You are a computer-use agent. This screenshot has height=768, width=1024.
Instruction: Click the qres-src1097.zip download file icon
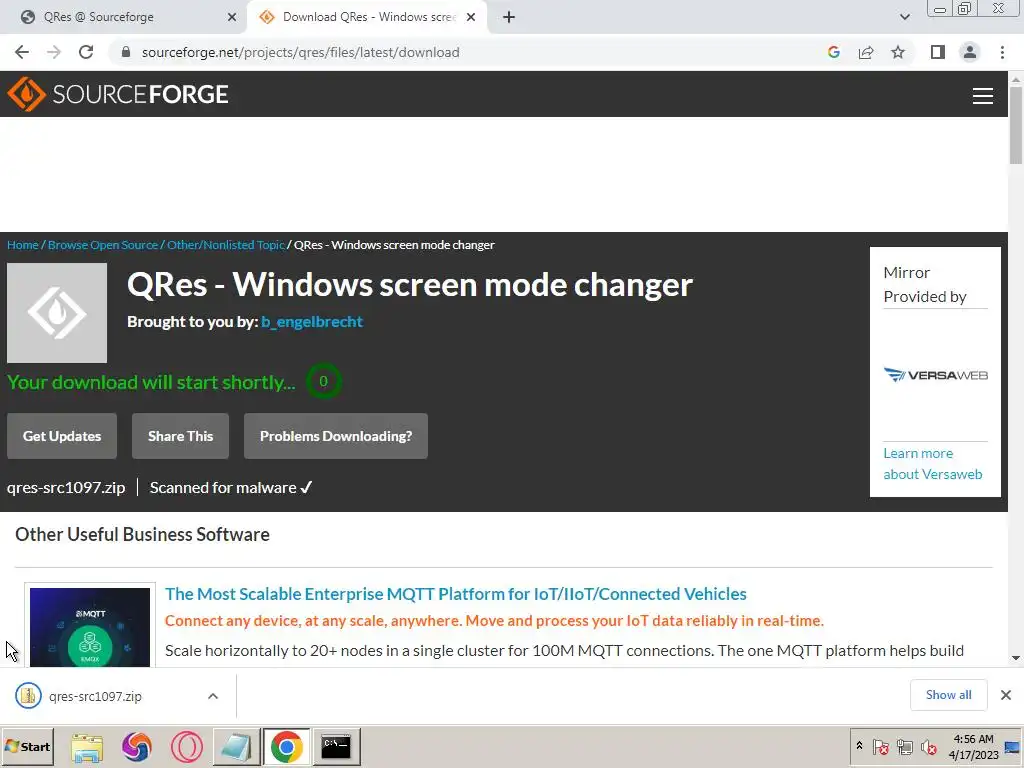point(28,696)
